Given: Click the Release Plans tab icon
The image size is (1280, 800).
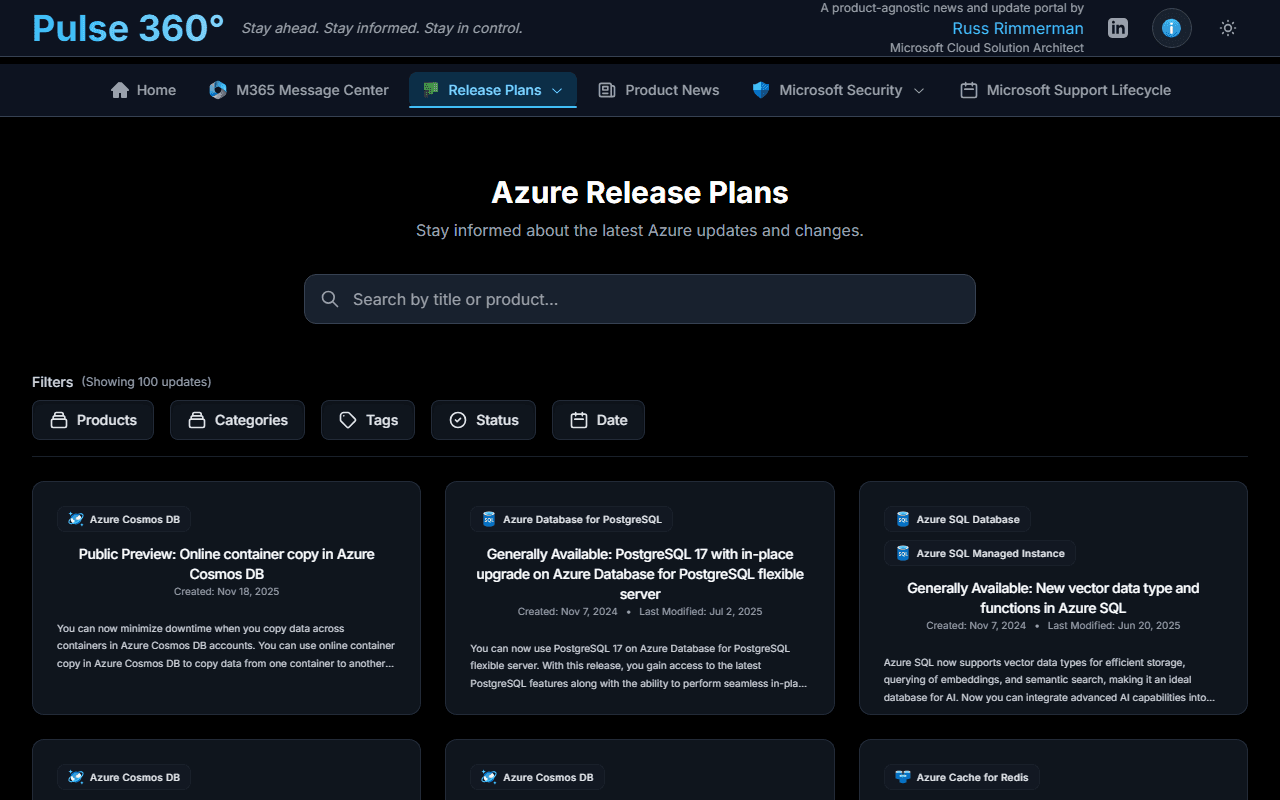Looking at the screenshot, I should [431, 90].
